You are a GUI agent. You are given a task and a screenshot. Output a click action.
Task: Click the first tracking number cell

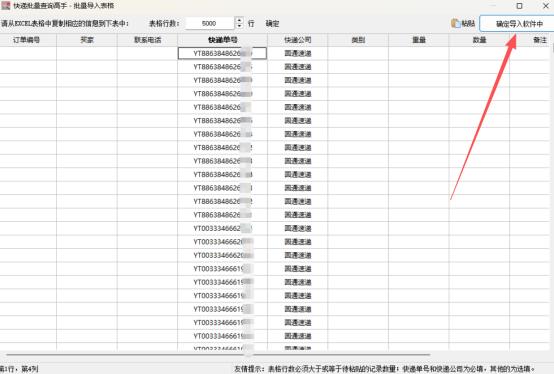(223, 53)
